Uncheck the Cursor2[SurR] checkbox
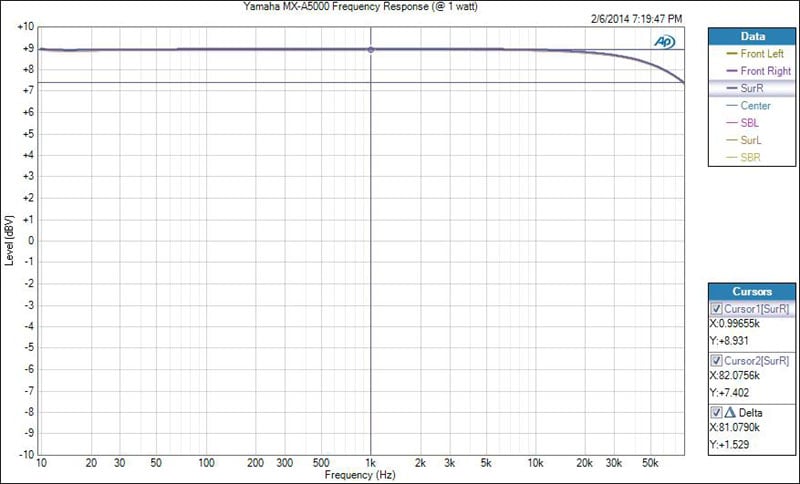800x484 pixels. 715,360
